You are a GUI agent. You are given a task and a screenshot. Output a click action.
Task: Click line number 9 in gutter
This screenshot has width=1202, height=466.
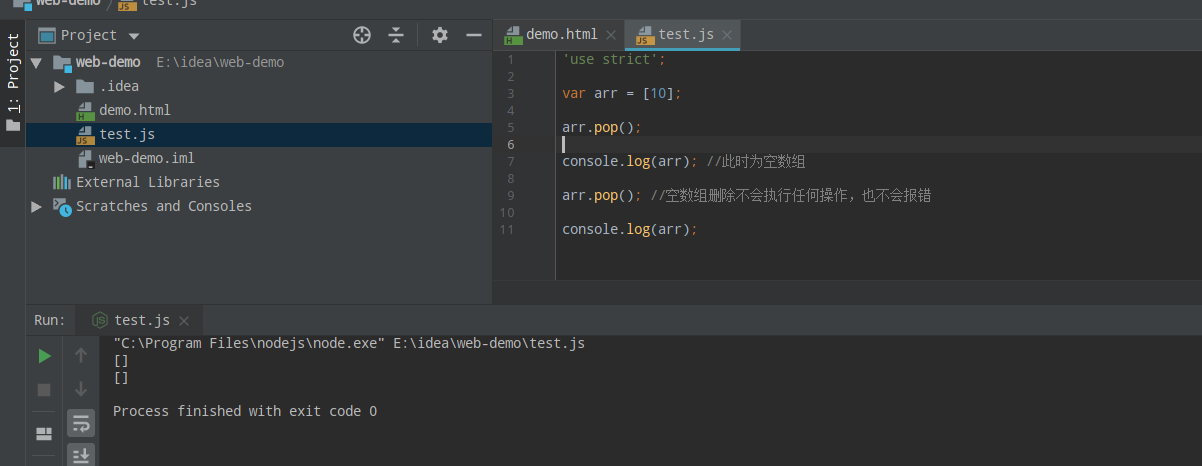pos(510,195)
